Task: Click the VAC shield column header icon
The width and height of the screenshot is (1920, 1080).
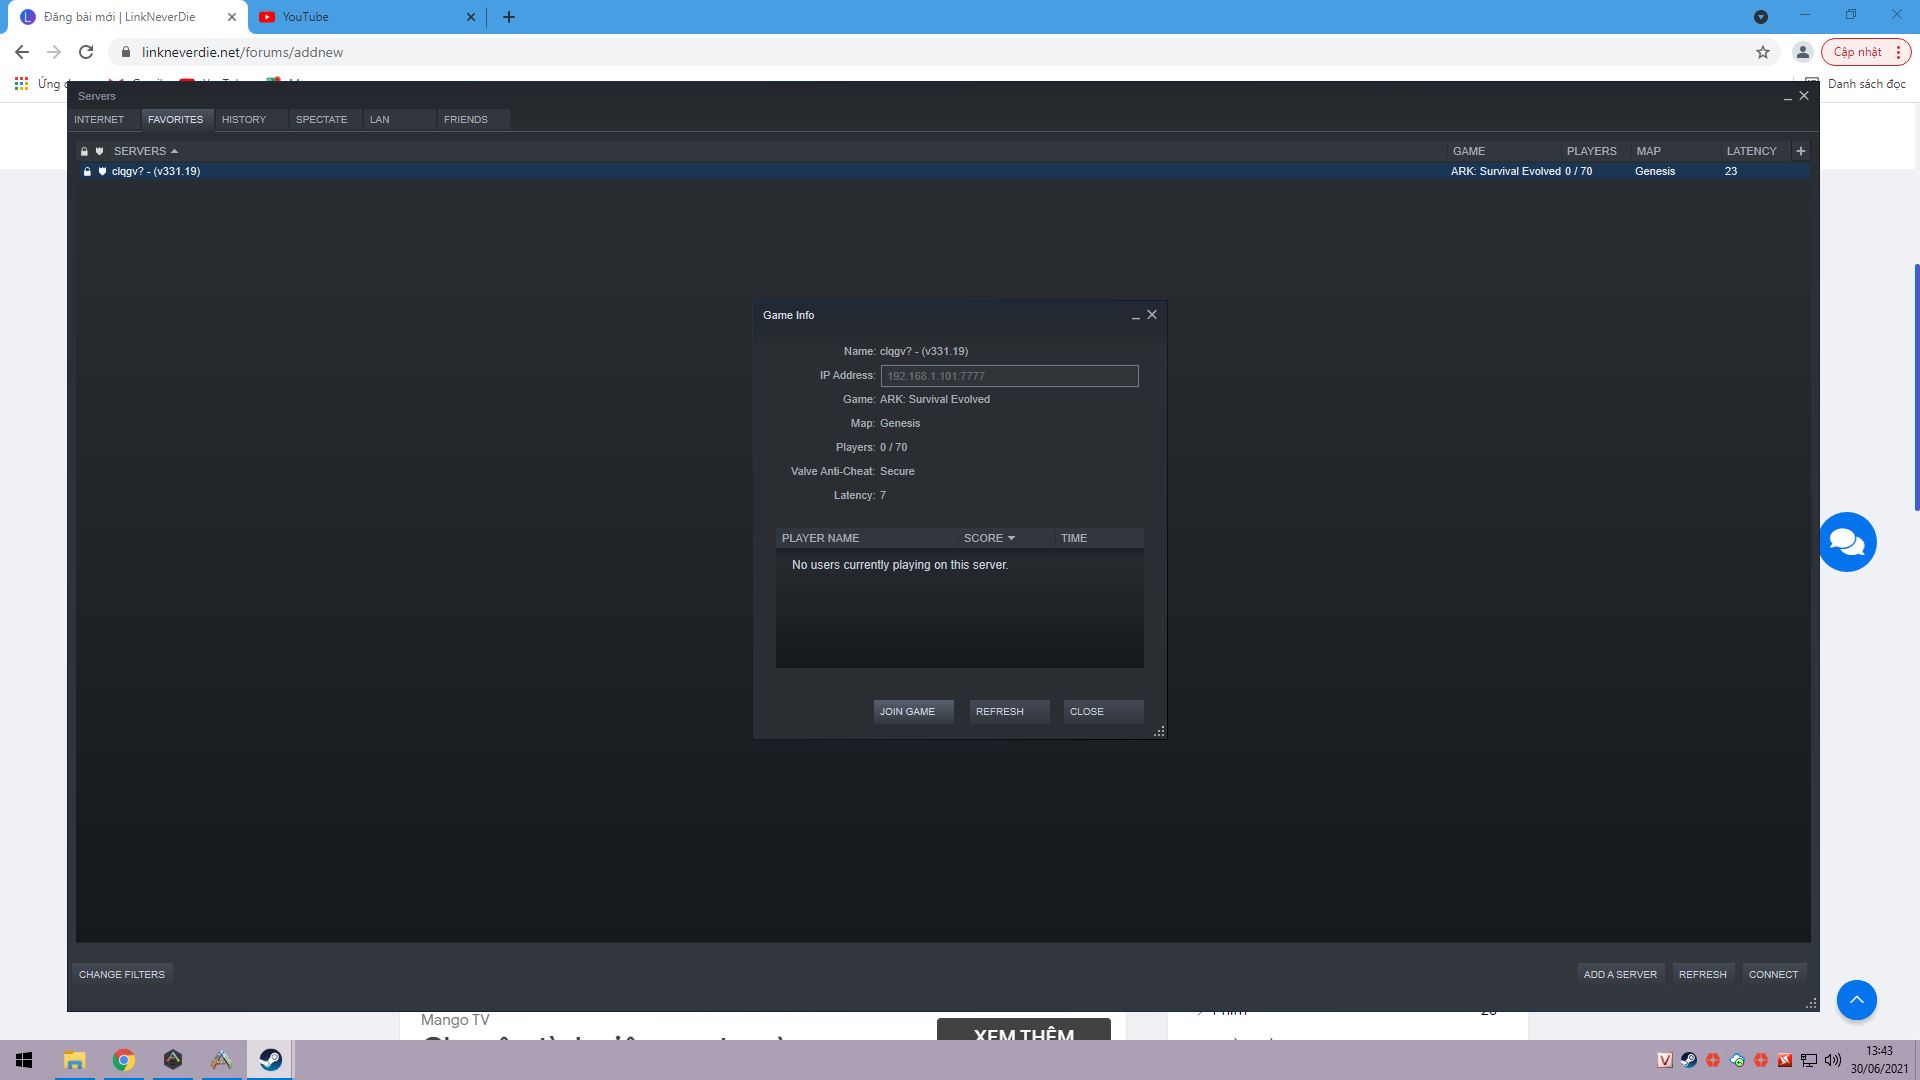Action: [x=100, y=151]
